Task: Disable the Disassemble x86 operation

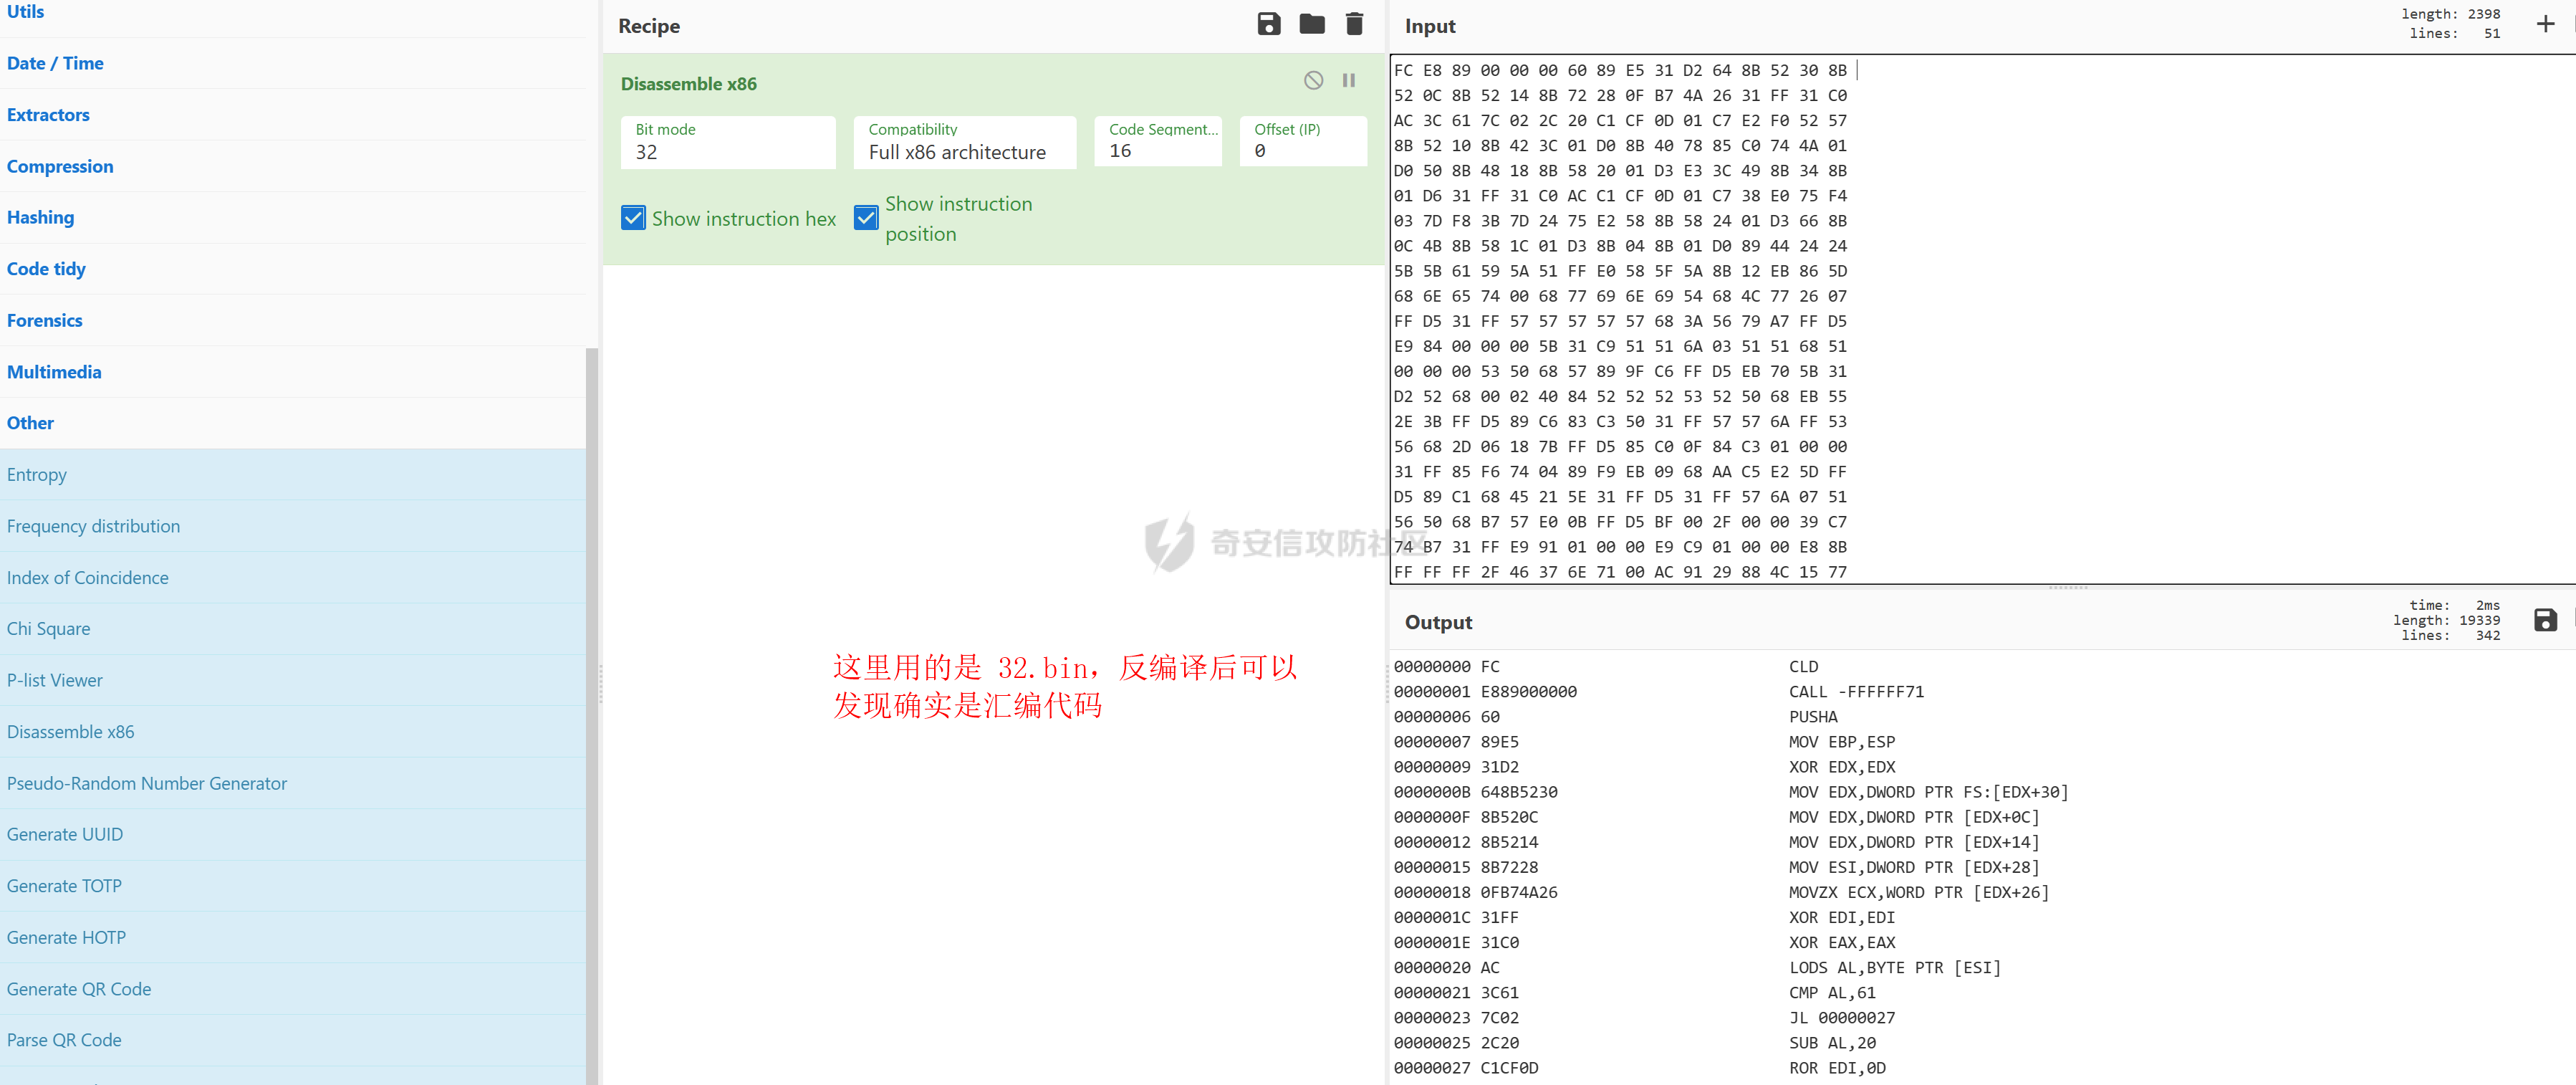Action: coord(1313,81)
